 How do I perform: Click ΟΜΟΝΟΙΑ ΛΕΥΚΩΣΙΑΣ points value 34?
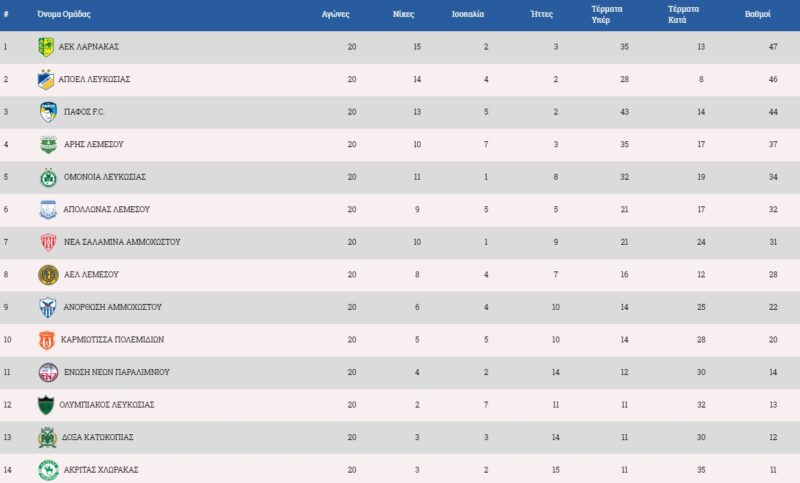[x=773, y=177]
